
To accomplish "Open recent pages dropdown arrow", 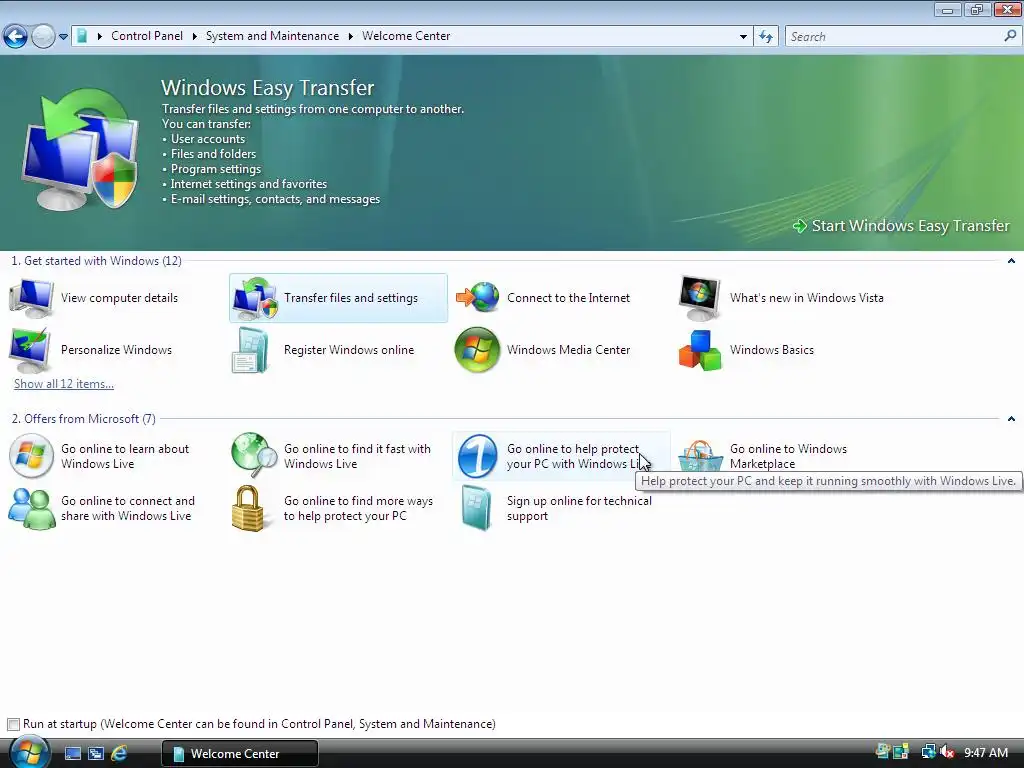I will pos(63,37).
